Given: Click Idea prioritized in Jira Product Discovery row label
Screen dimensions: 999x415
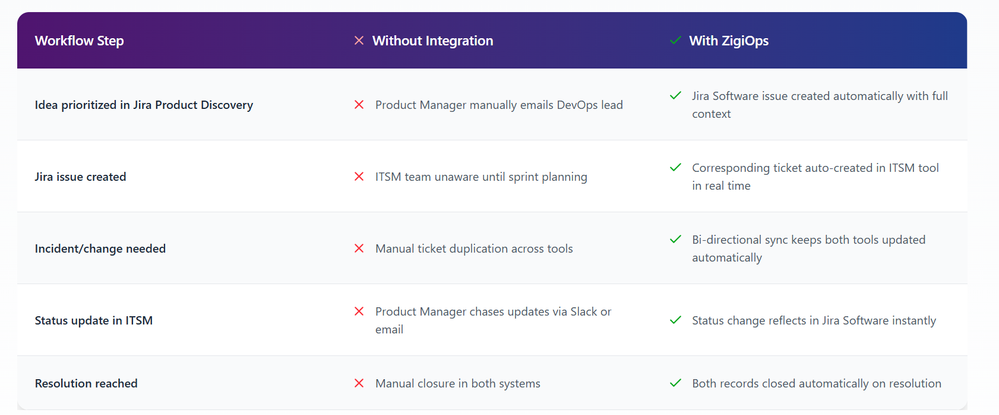Looking at the screenshot, I should pos(143,105).
